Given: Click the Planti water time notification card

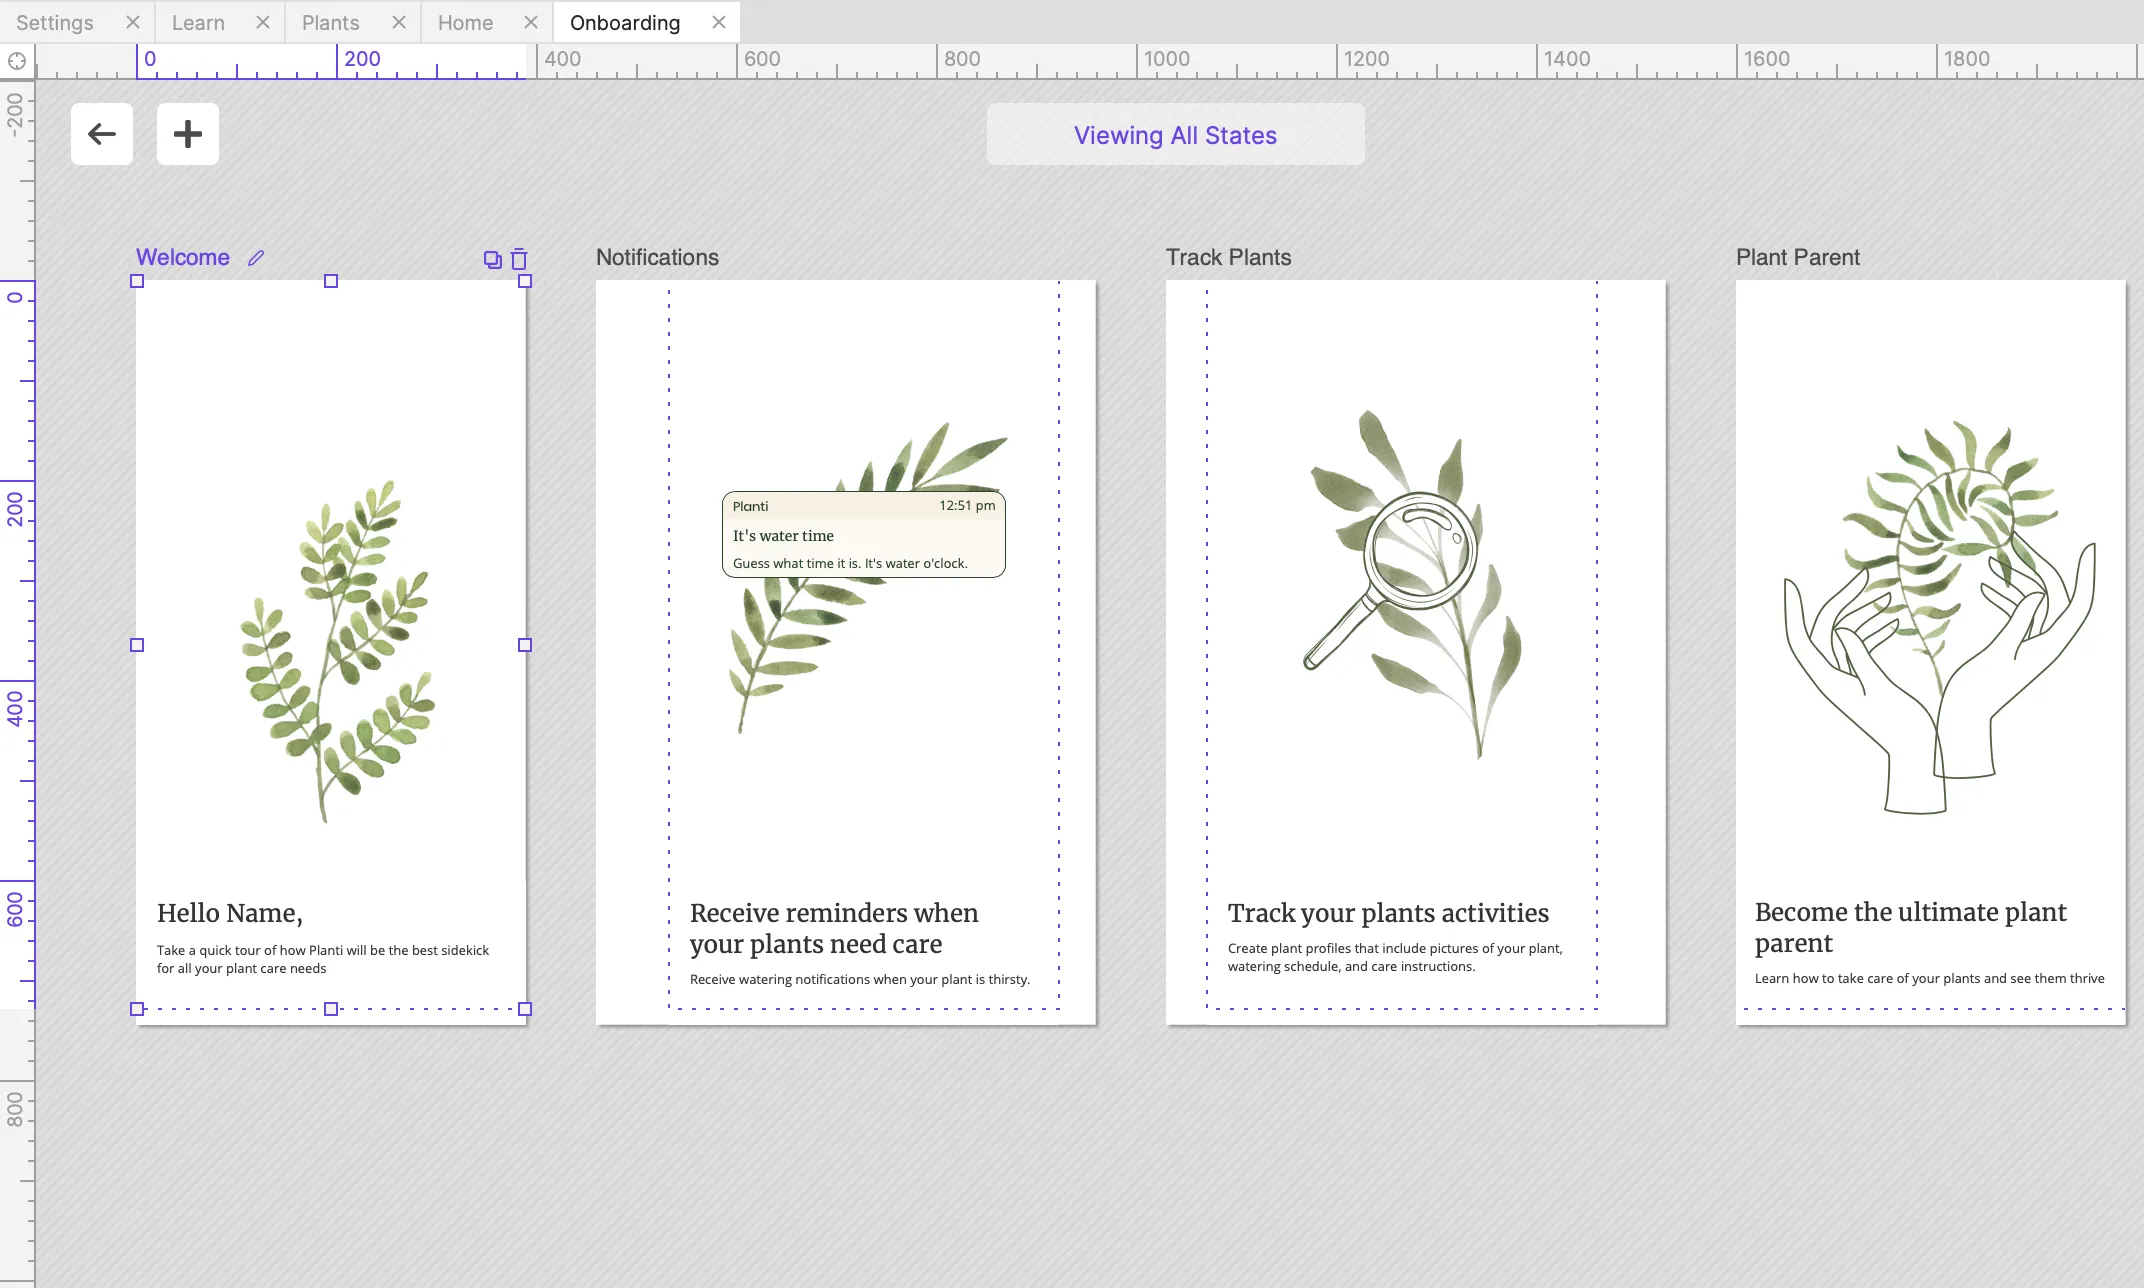Looking at the screenshot, I should [863, 534].
